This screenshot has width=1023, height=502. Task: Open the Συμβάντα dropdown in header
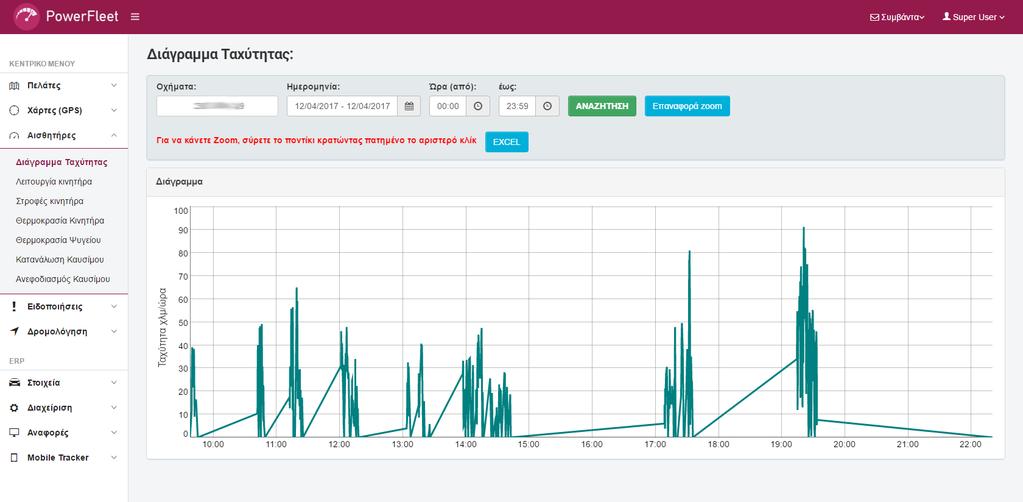click(x=898, y=18)
